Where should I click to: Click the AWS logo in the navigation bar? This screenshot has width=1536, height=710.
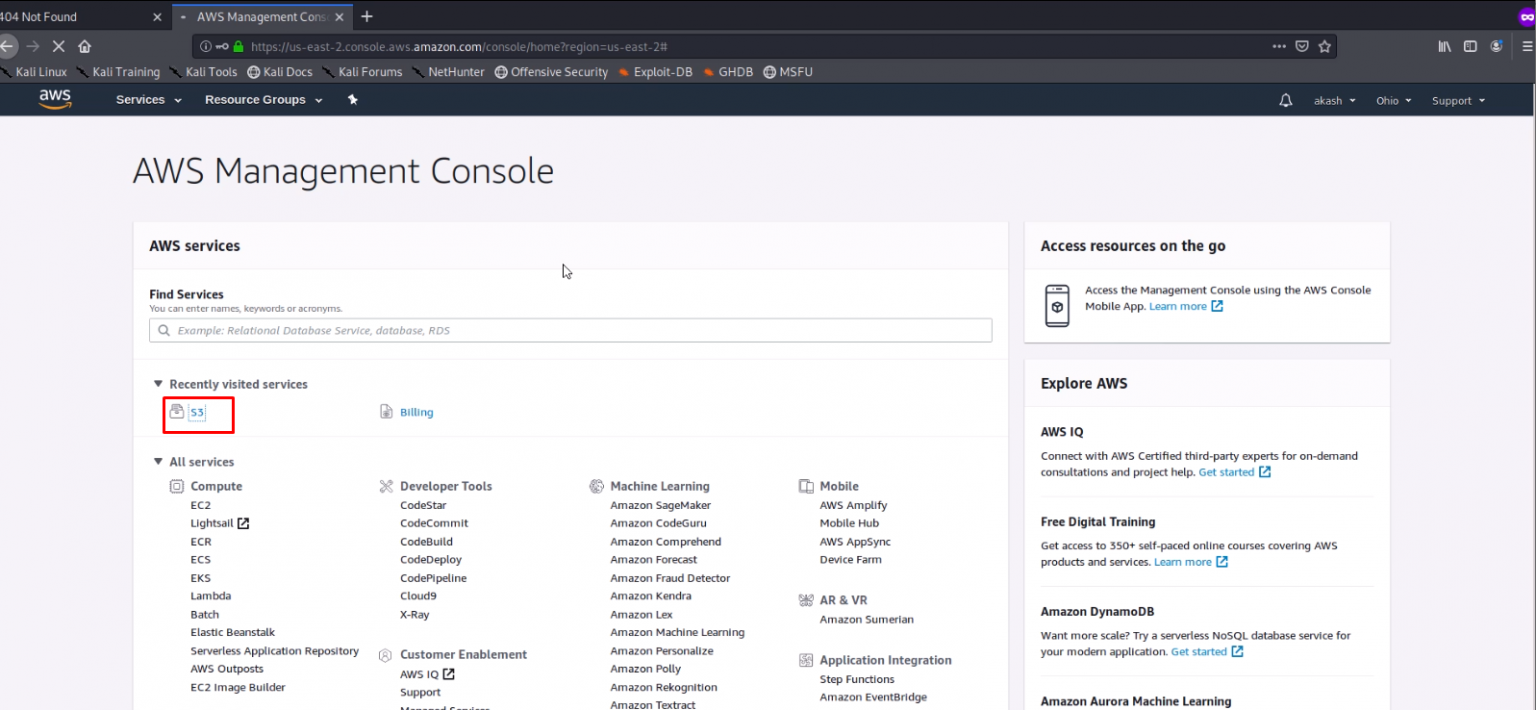pos(55,99)
